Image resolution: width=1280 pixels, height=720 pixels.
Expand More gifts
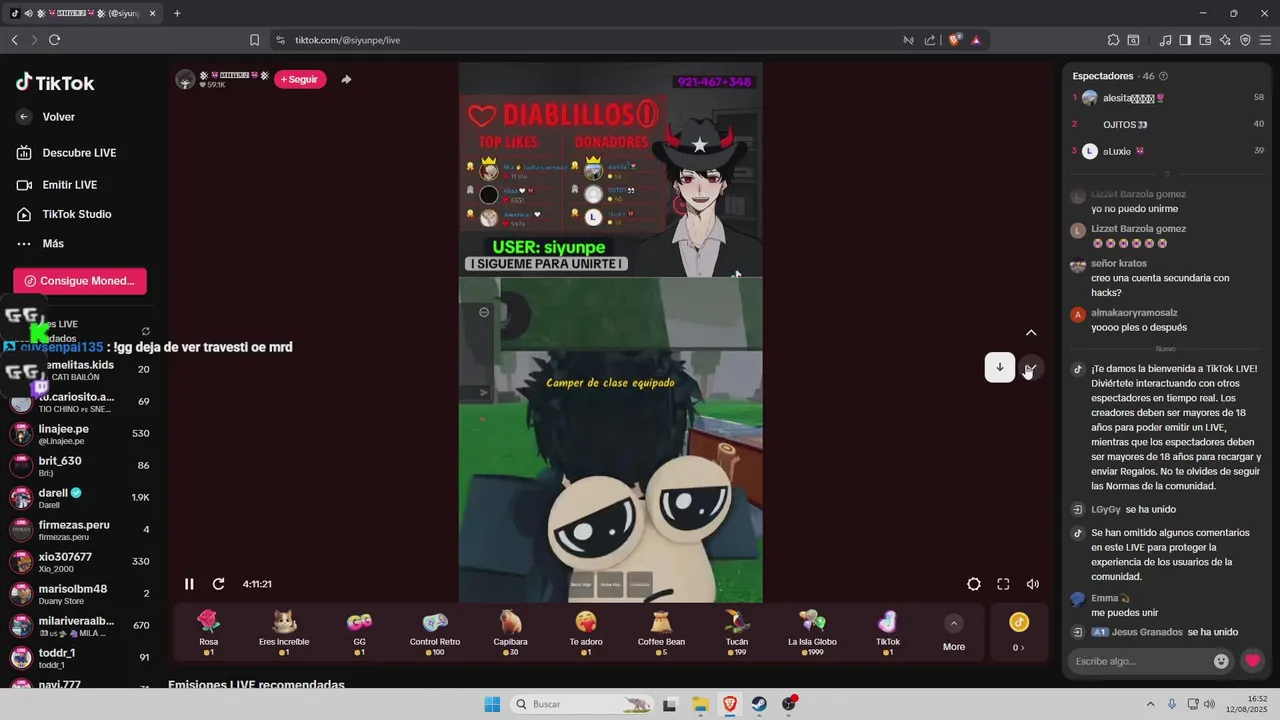coord(954,632)
